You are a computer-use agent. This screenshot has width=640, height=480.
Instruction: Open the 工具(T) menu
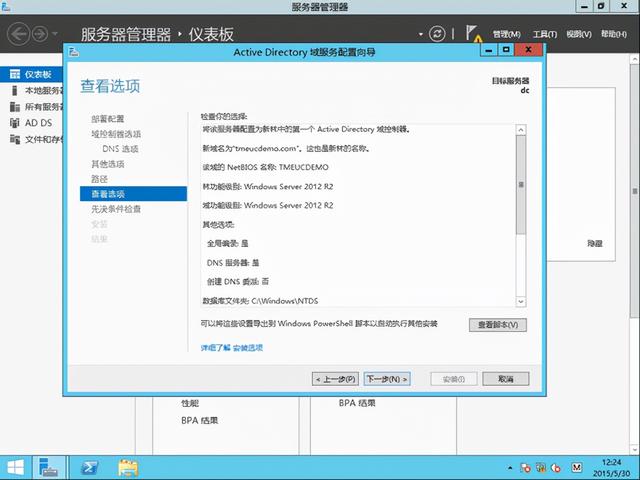click(544, 34)
